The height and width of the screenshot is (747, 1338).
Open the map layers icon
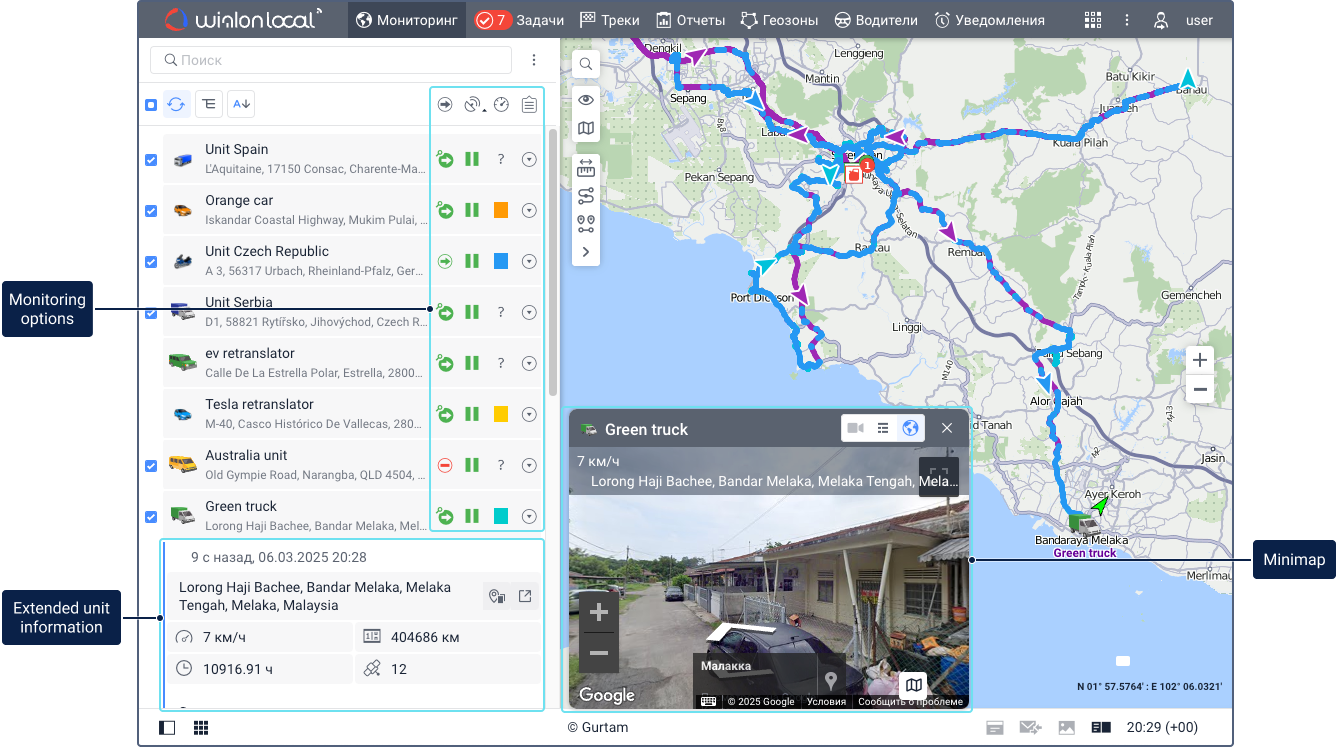[586, 128]
